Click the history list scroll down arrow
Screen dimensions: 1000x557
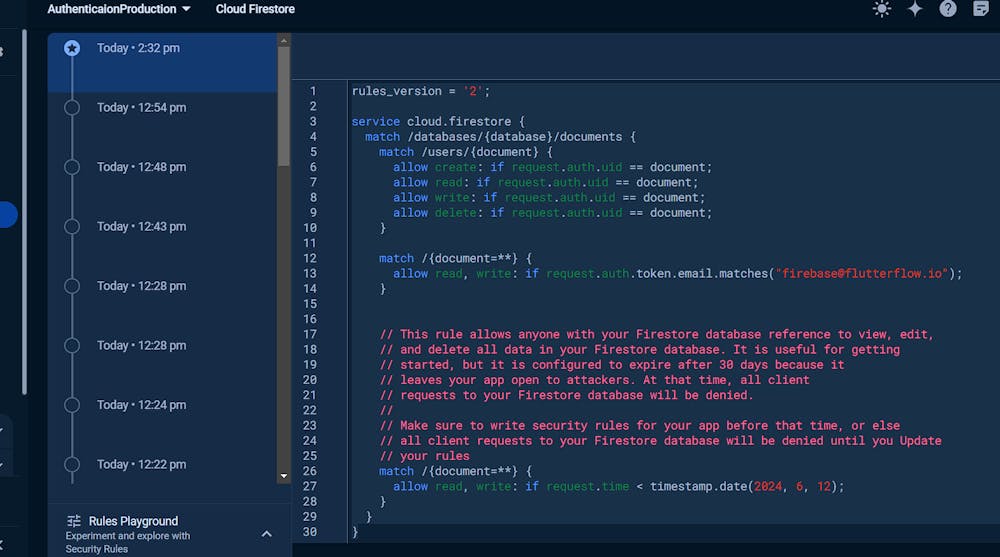[284, 476]
